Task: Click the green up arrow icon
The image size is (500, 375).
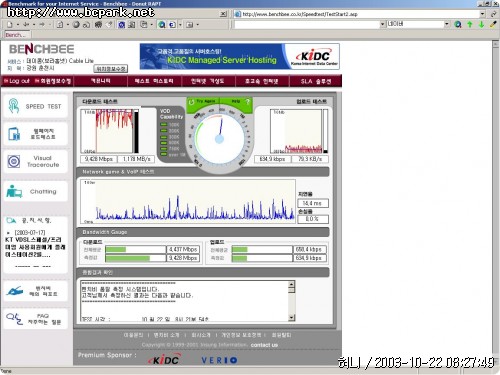Action: (470, 24)
